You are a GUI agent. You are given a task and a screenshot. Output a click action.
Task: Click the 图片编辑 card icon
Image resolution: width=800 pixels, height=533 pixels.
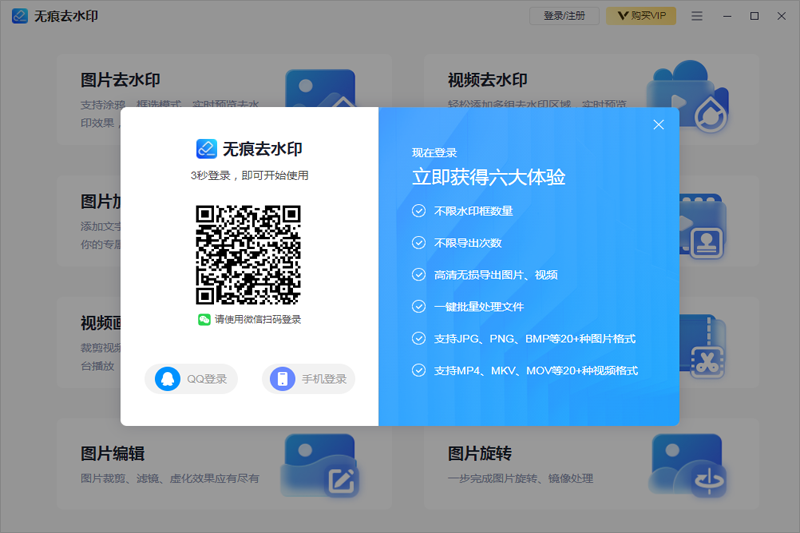point(320,466)
